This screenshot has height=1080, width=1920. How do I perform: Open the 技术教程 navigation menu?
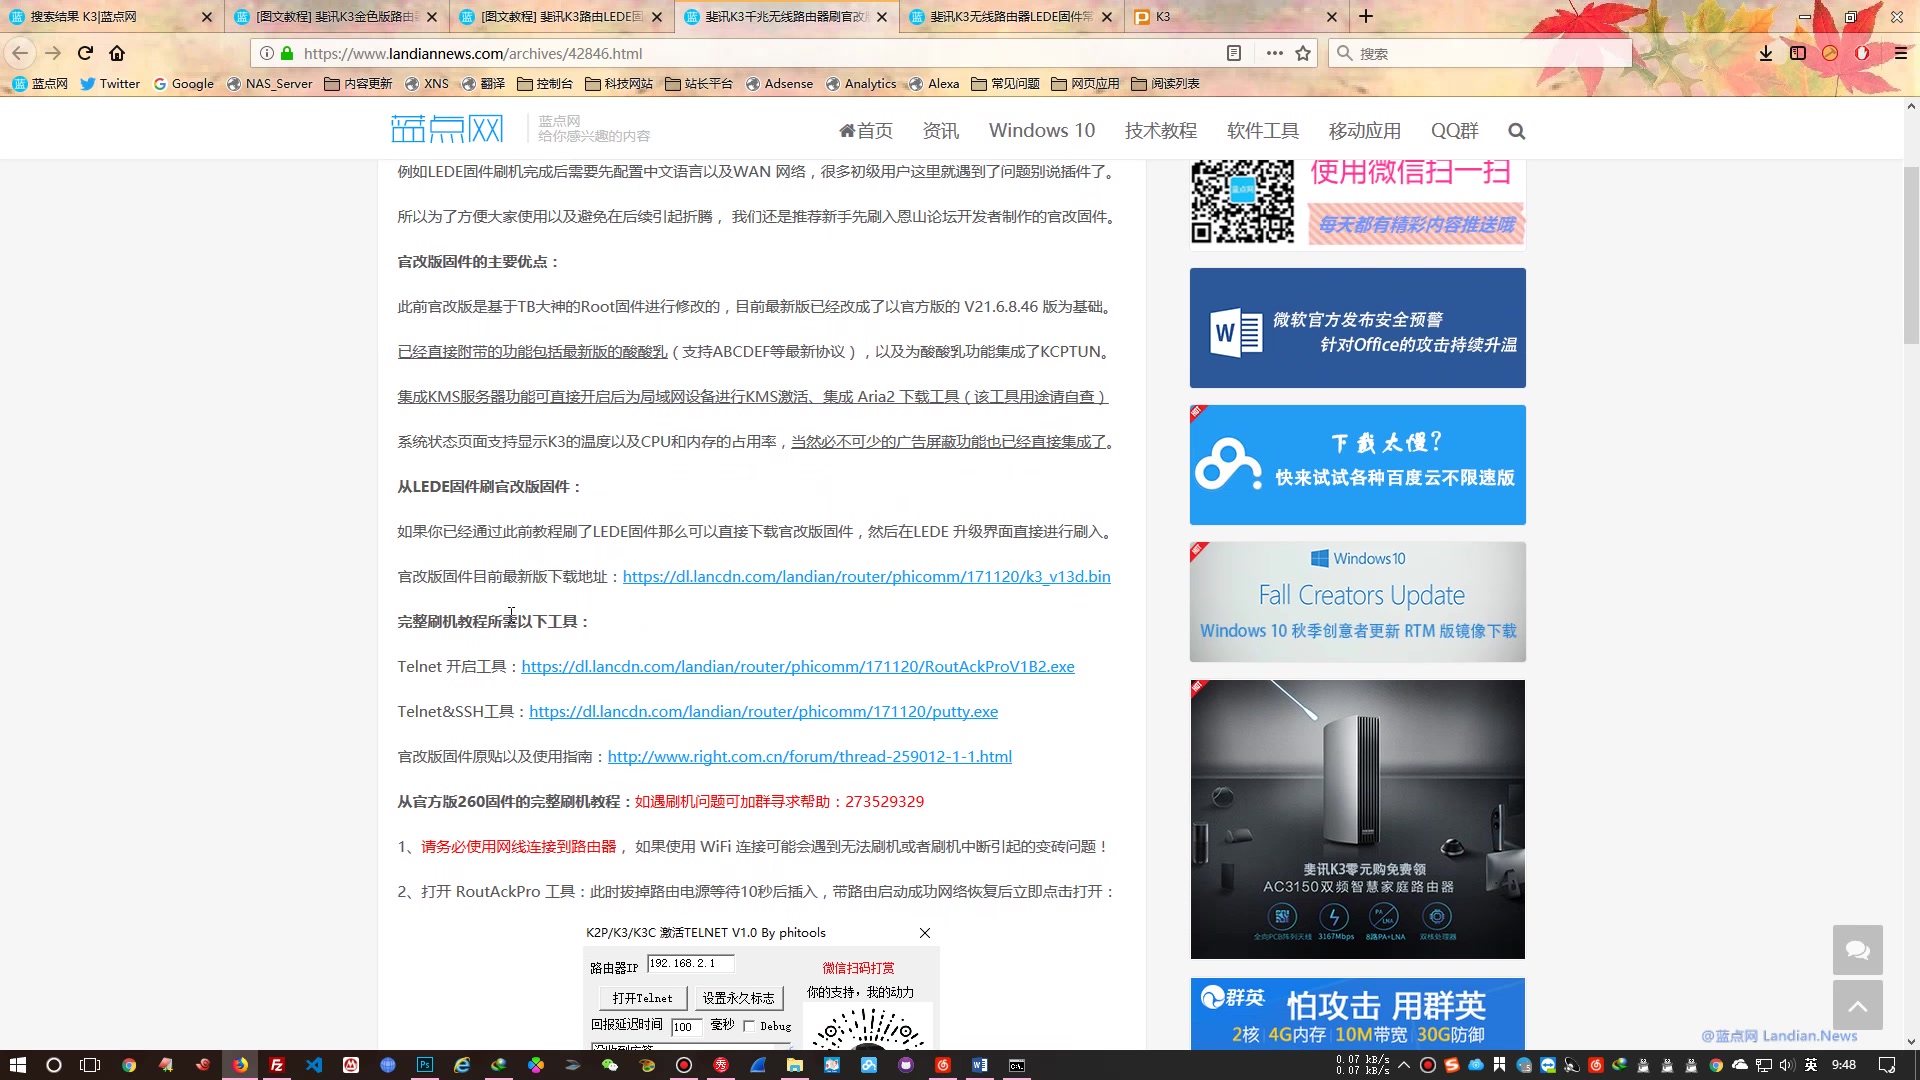click(x=1160, y=130)
